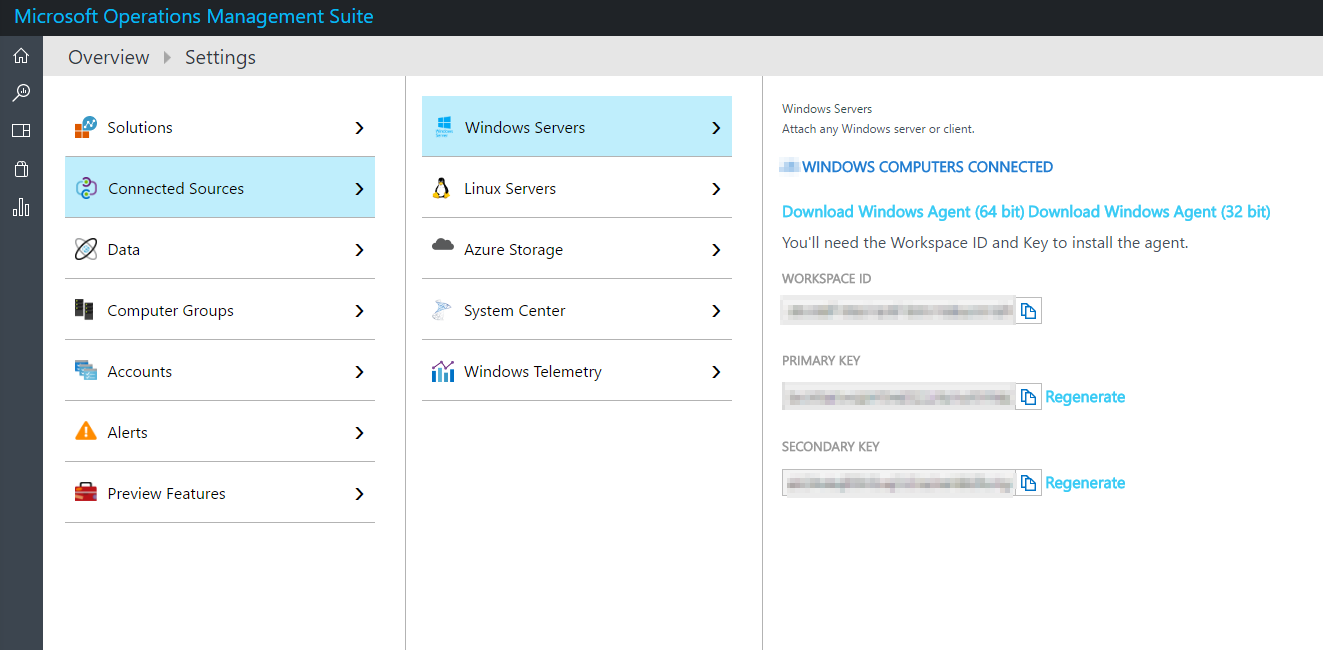
Task: Click the copy icon next to Workspace ID
Action: 1029,310
